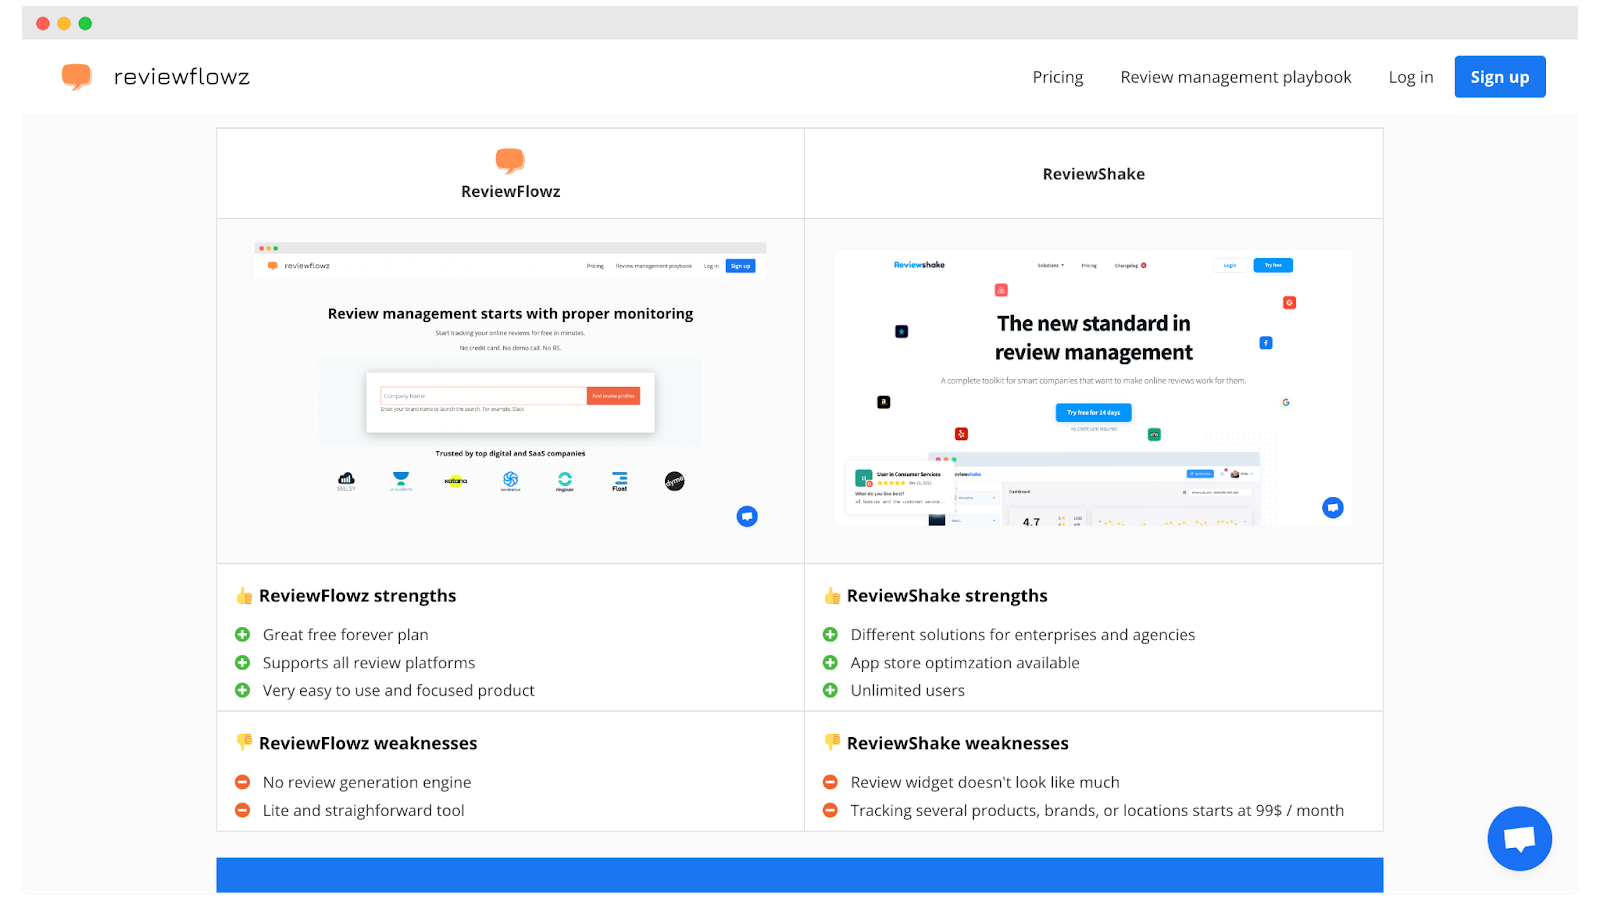The width and height of the screenshot is (1600, 898).
Task: Click plus icon next to Very easy to use
Action: [x=242, y=690]
